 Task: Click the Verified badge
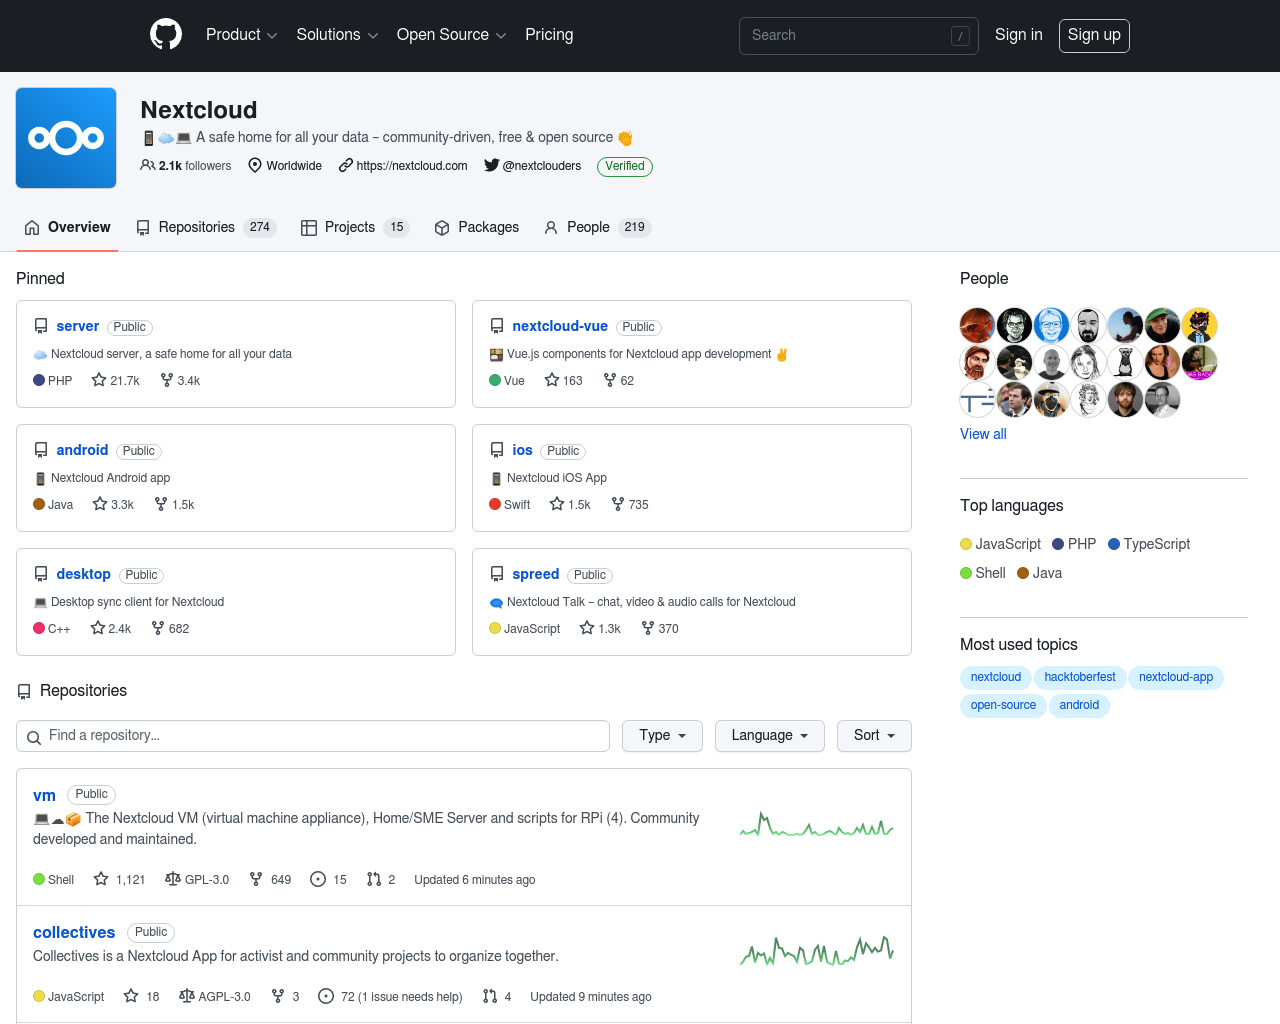(625, 167)
